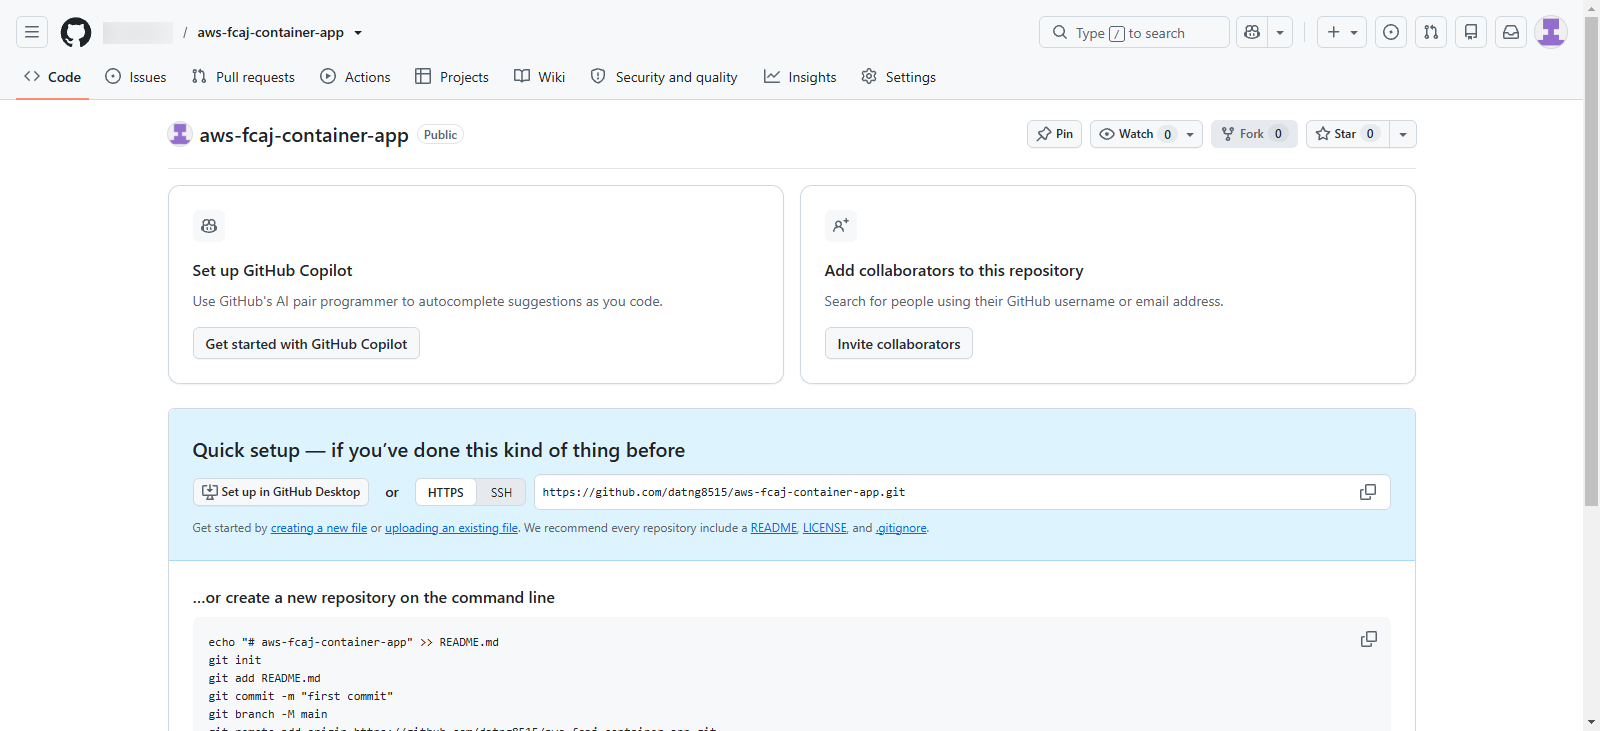Open Pull requests shortcut icon in header
Image resolution: width=1600 pixels, height=731 pixels.
1431,32
